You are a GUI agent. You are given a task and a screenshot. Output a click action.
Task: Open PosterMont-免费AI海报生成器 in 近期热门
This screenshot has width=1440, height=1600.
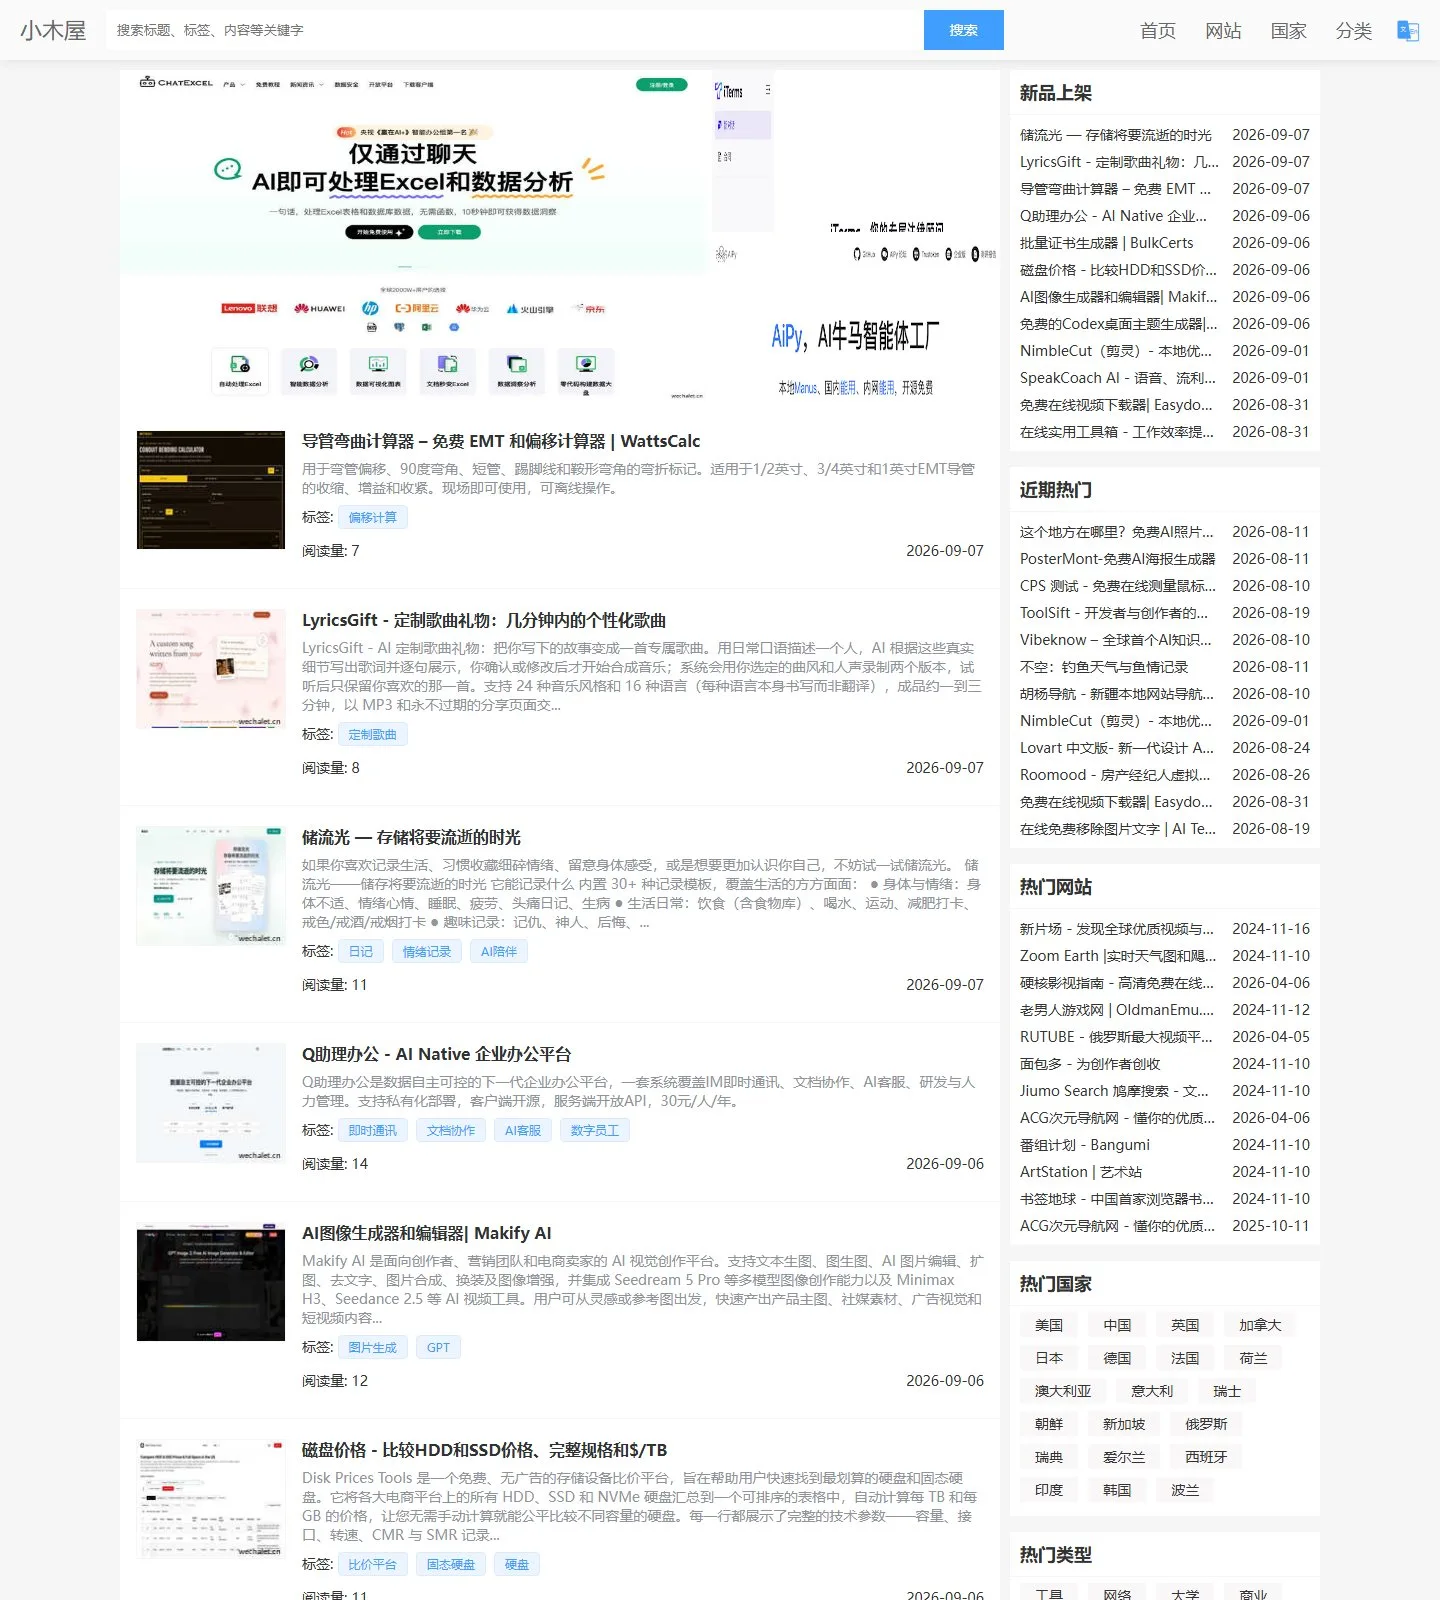(1118, 559)
